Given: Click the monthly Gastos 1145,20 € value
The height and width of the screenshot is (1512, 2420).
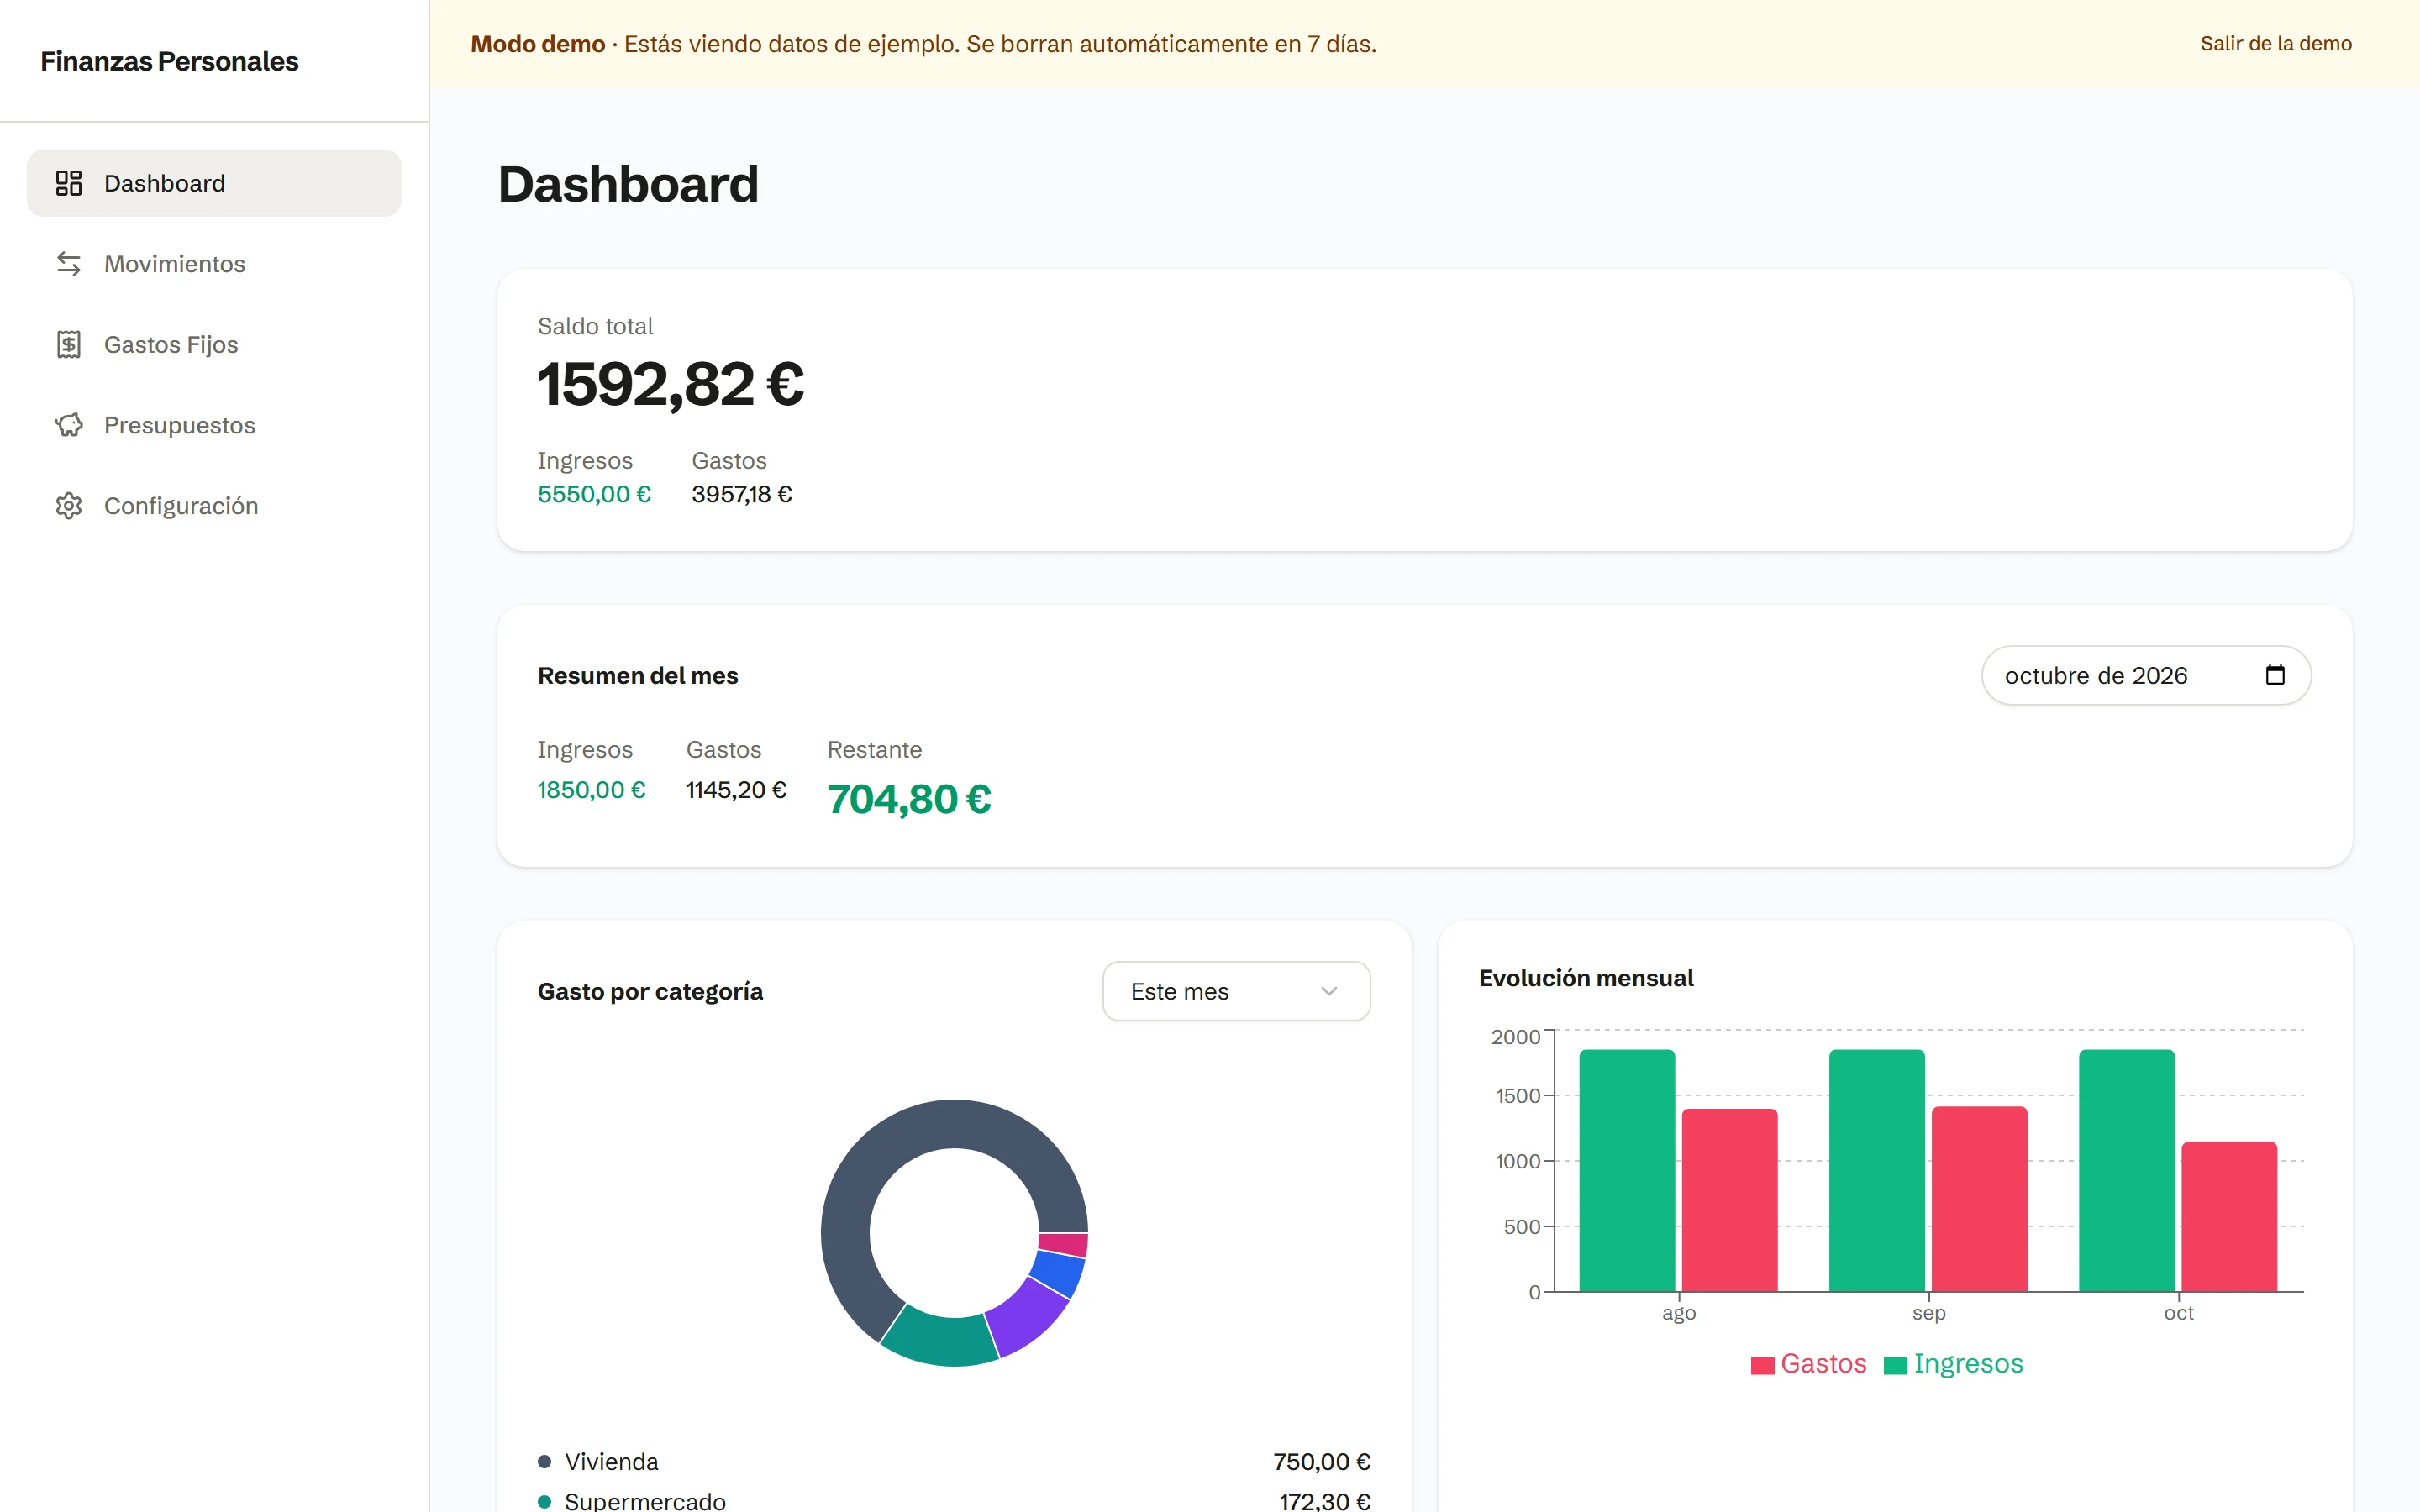Looking at the screenshot, I should tap(736, 790).
